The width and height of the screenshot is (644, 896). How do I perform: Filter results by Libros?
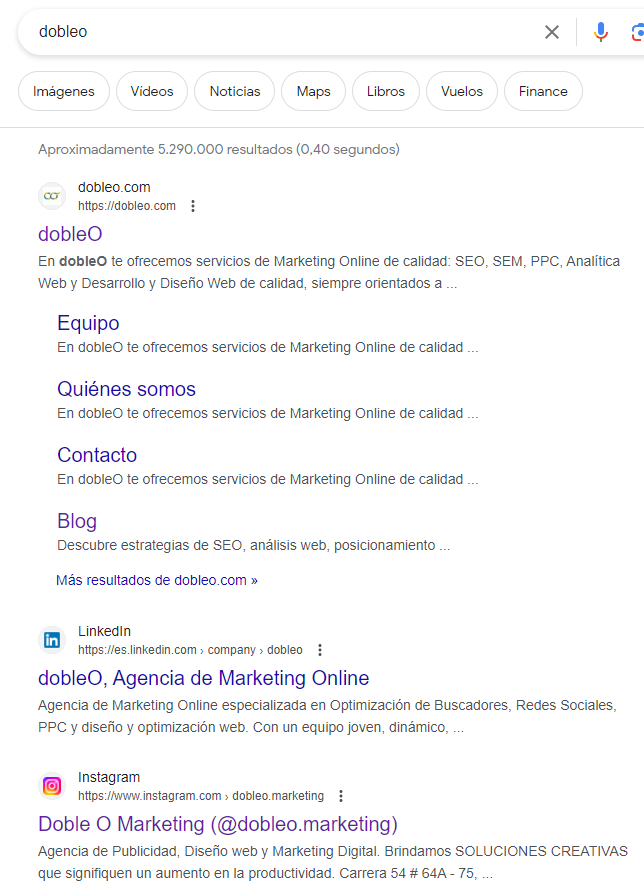[386, 91]
